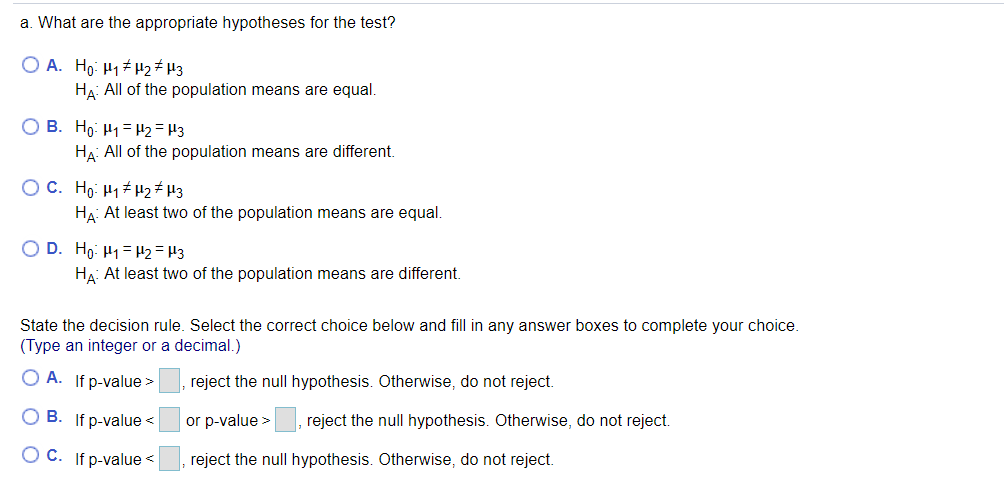Select hypotheses option C radio button
The height and width of the screenshot is (485, 1004).
30,189
